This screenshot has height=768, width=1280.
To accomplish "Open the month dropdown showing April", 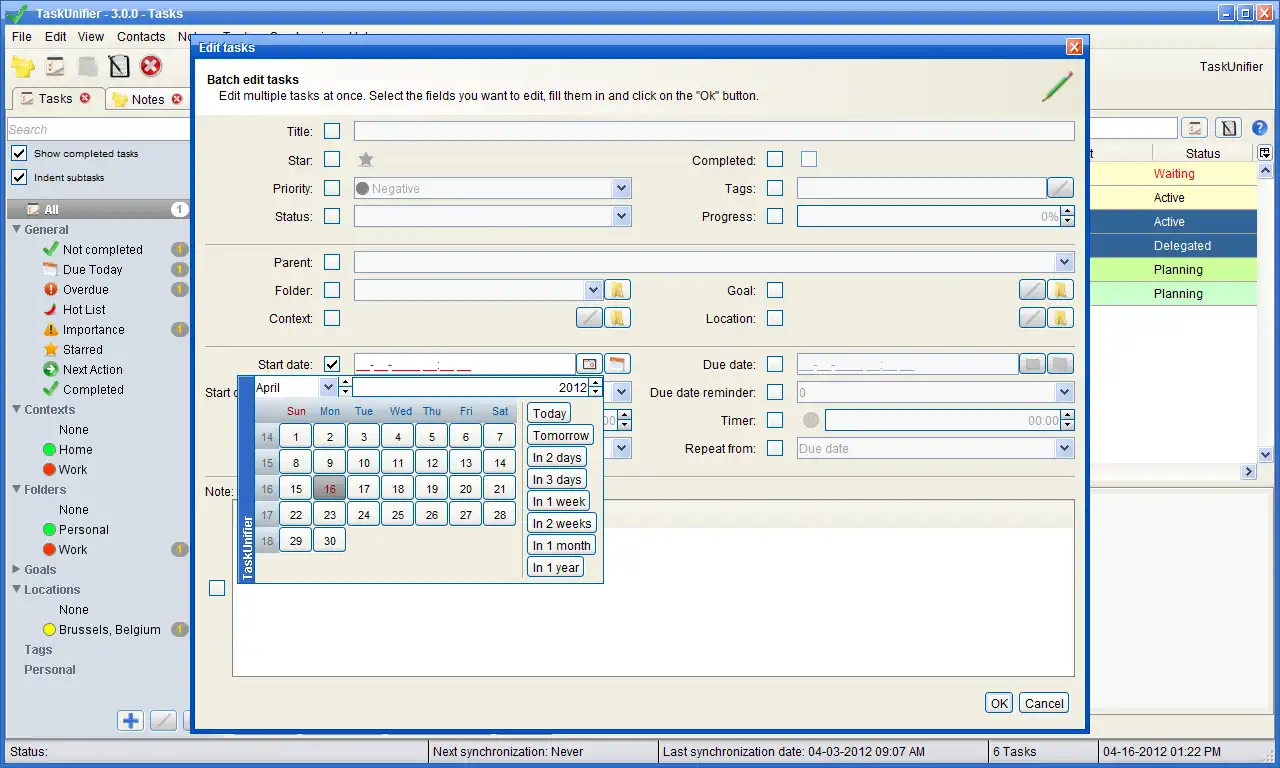I will pyautogui.click(x=328, y=387).
